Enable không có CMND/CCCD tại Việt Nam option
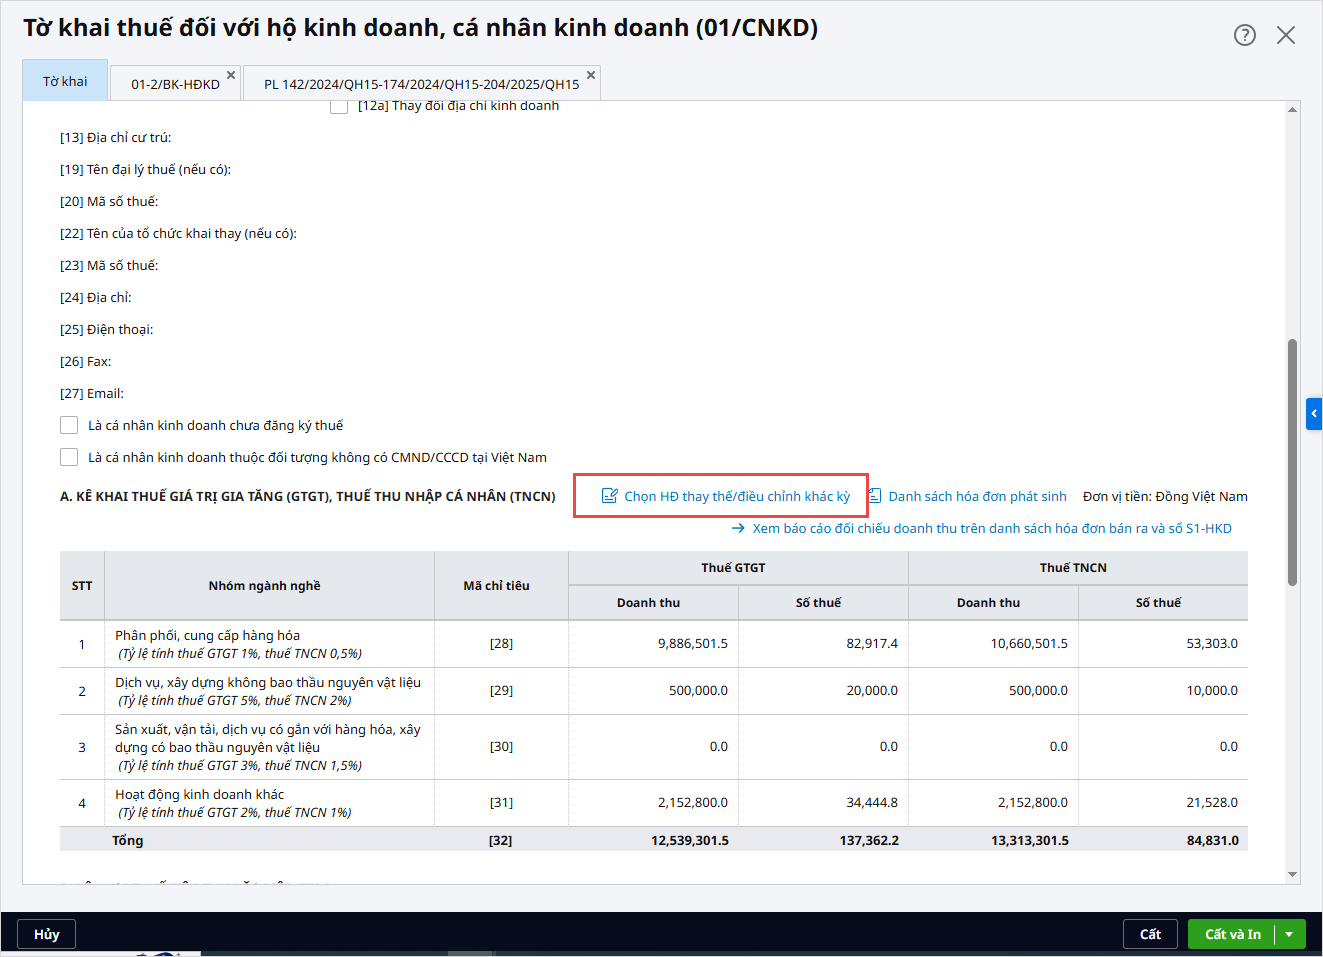This screenshot has height=957, width=1323. click(69, 457)
